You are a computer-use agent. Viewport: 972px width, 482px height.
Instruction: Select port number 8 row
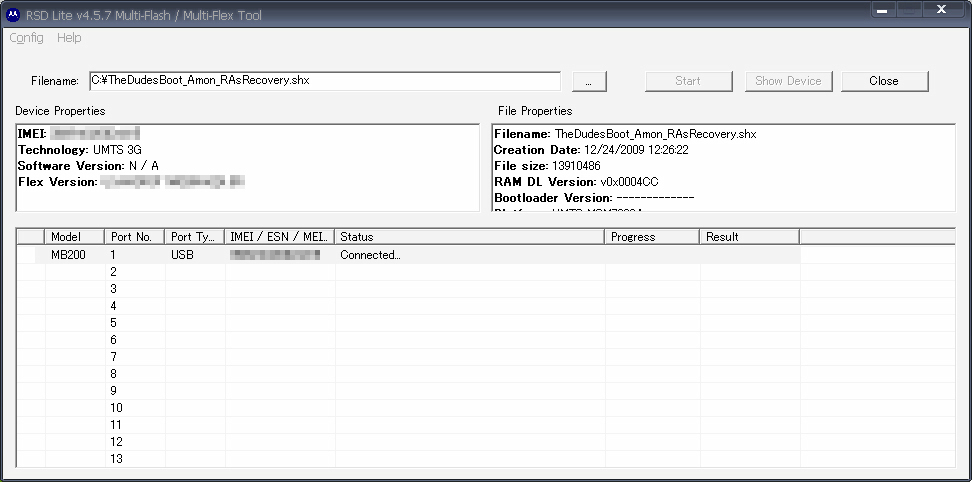[409, 374]
